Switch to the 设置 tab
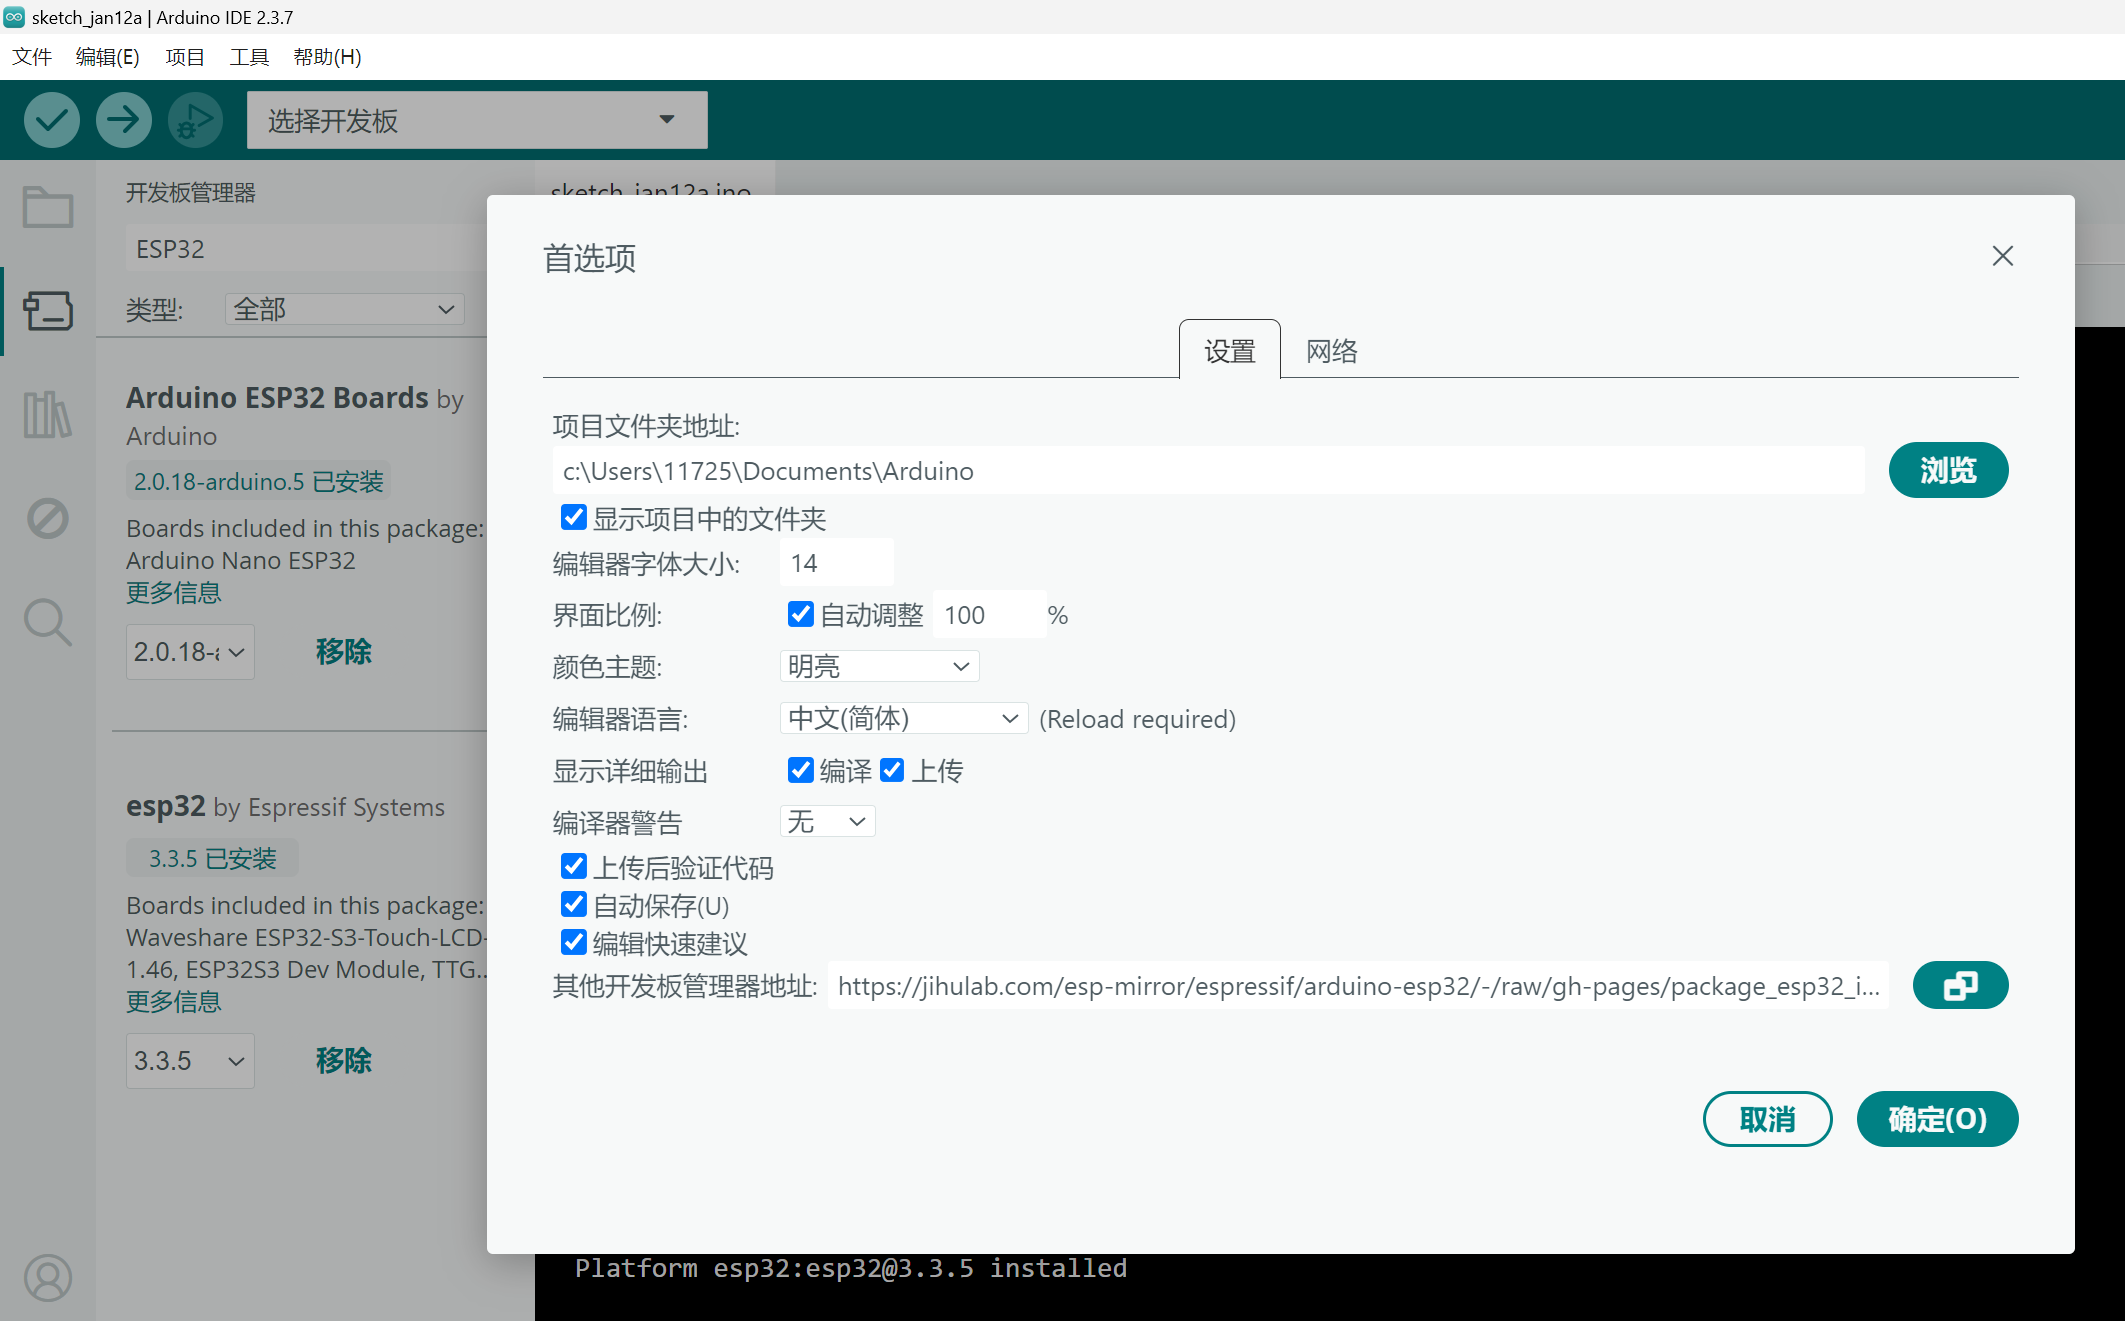 [1229, 351]
